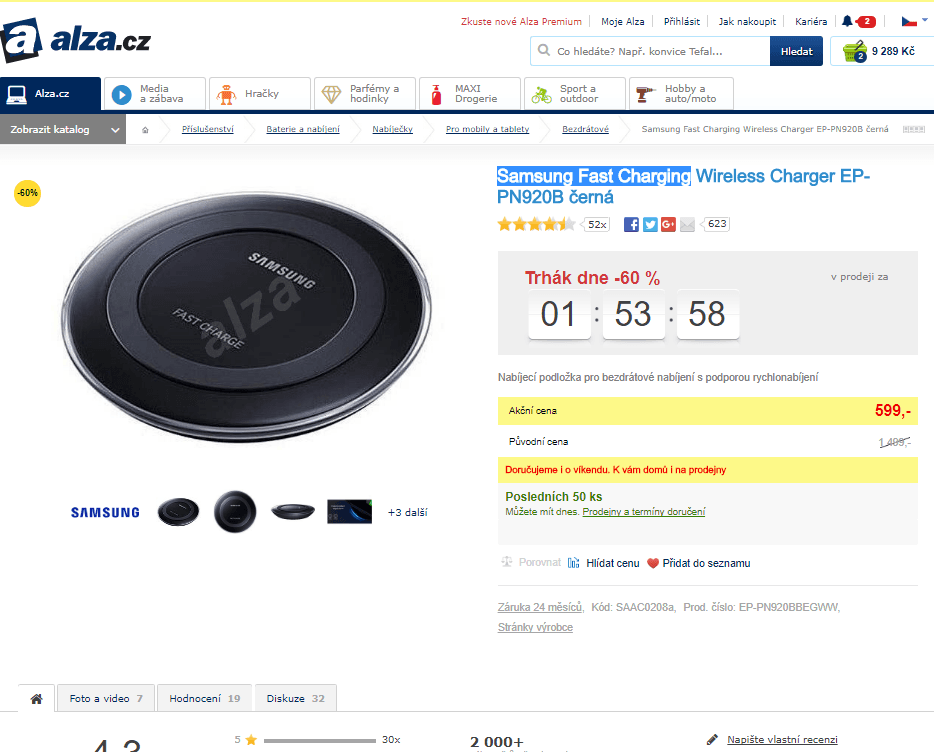Open Sport a outdoor category

pyautogui.click(x=575, y=94)
